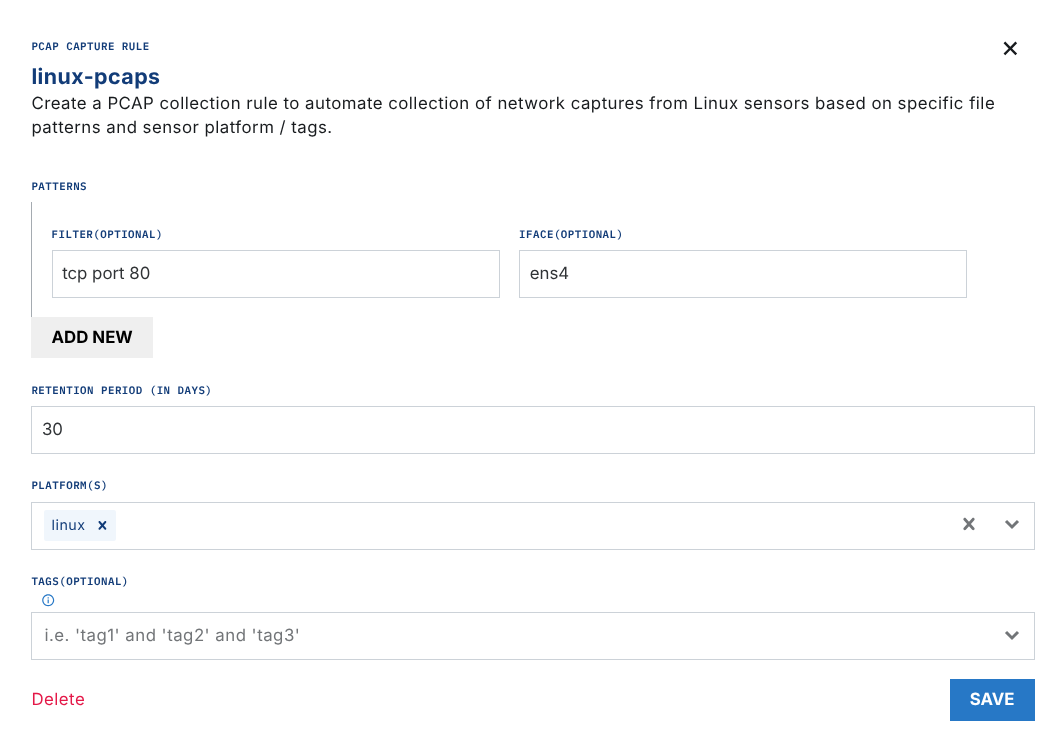Focus the Iface field containing ens4

pos(742,273)
